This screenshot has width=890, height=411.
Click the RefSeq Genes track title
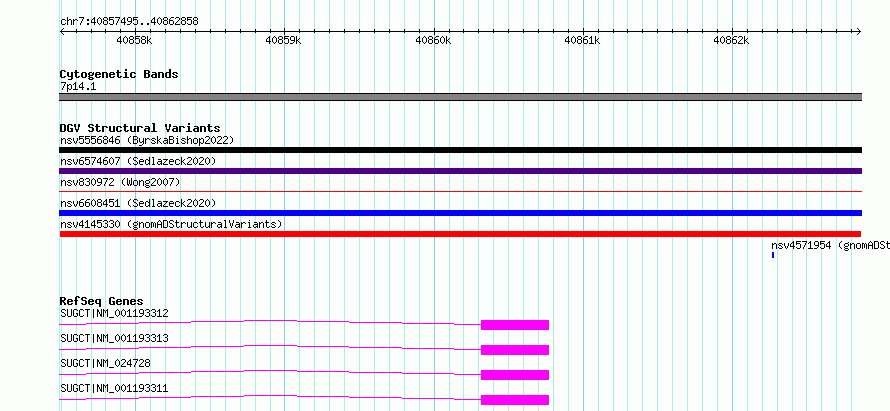pyautogui.click(x=102, y=301)
